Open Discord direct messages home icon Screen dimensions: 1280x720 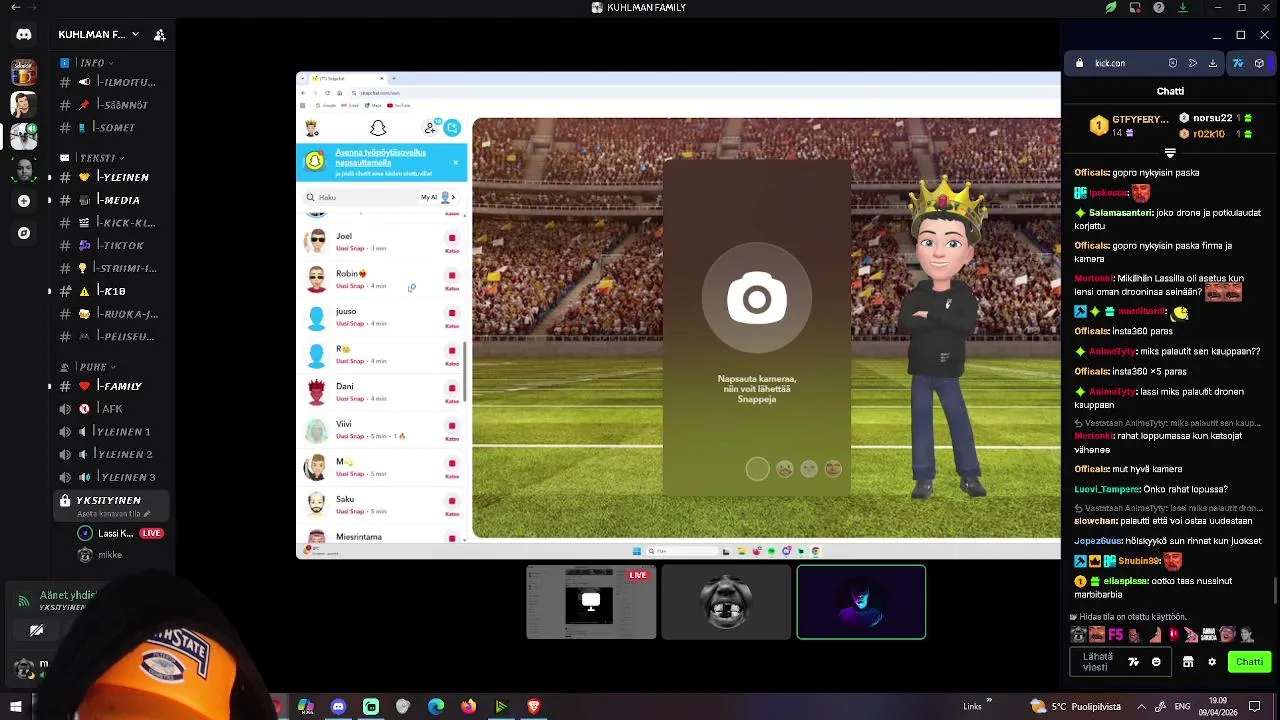click(24, 34)
